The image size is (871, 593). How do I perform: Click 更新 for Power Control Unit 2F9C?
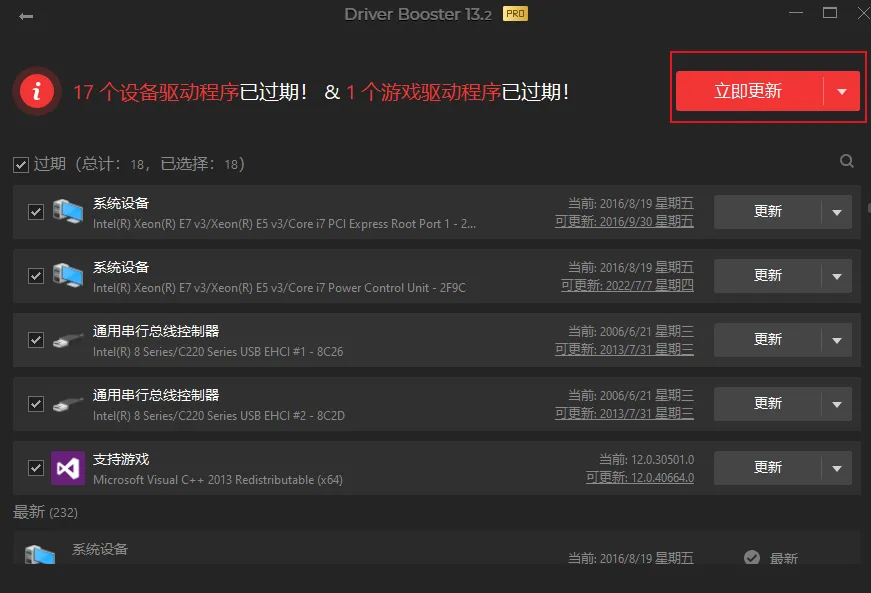(x=768, y=276)
